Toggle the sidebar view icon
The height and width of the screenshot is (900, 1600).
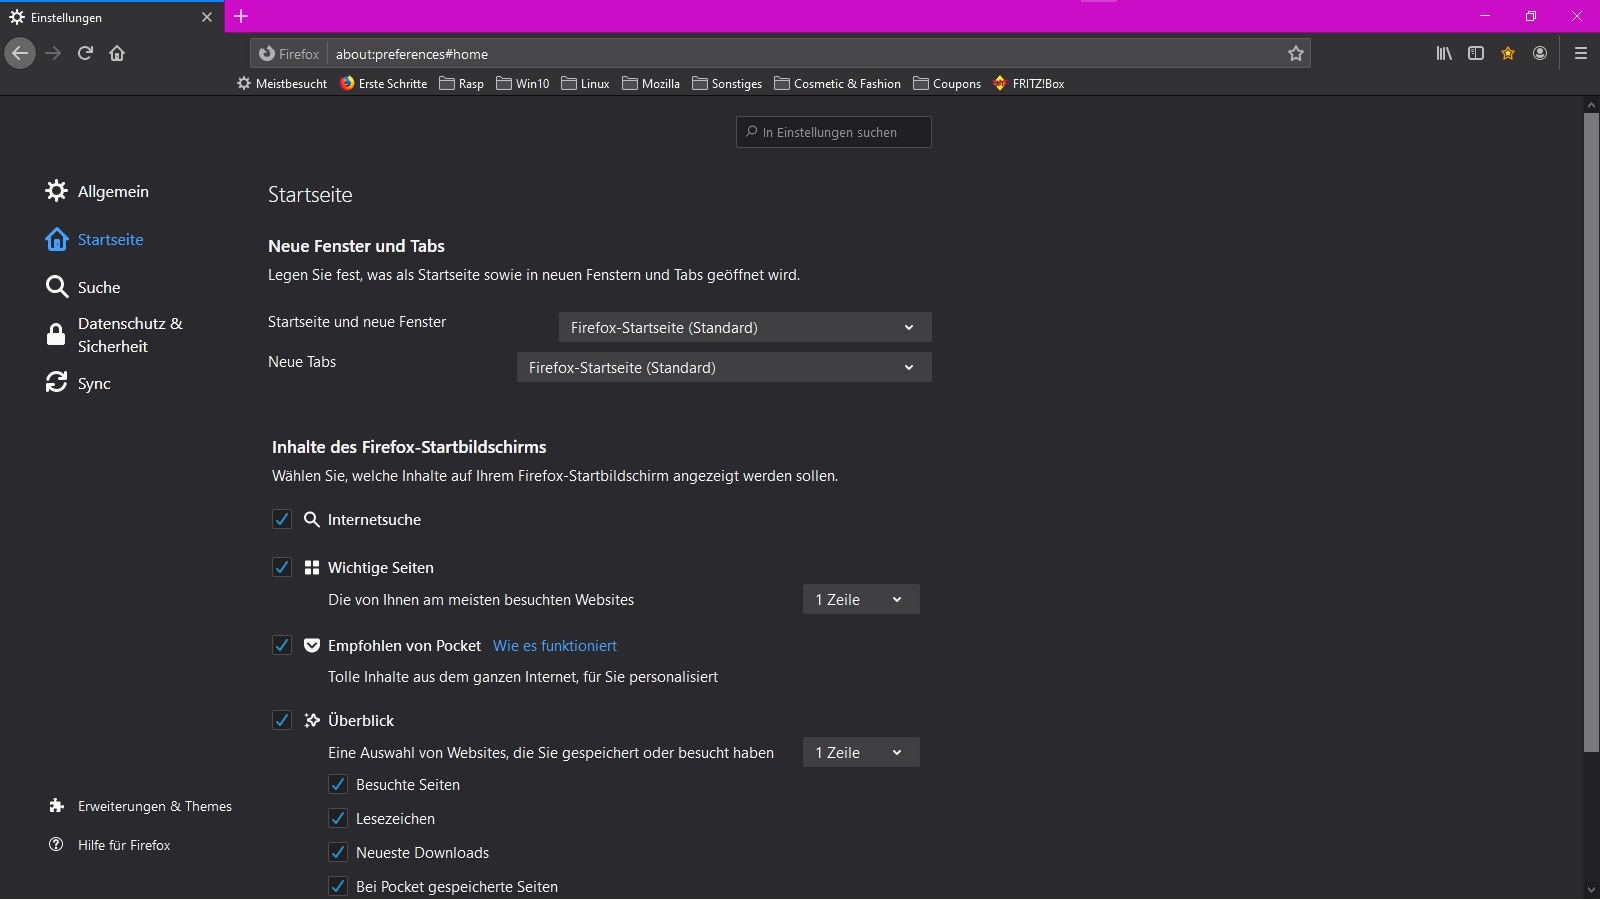1476,53
